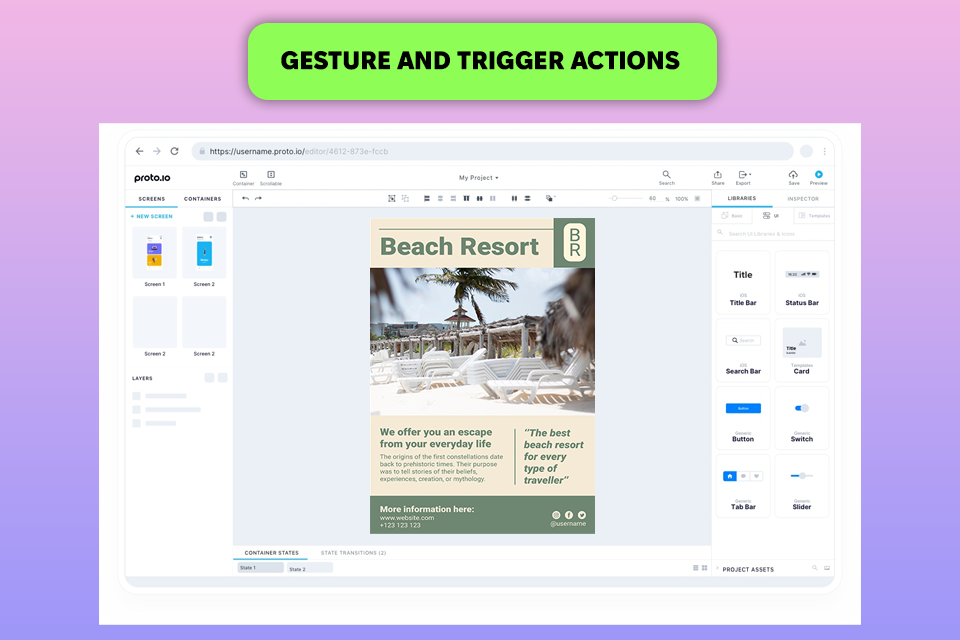Open the browser three-dot menu
Screen dimensions: 960x640
click(x=825, y=151)
